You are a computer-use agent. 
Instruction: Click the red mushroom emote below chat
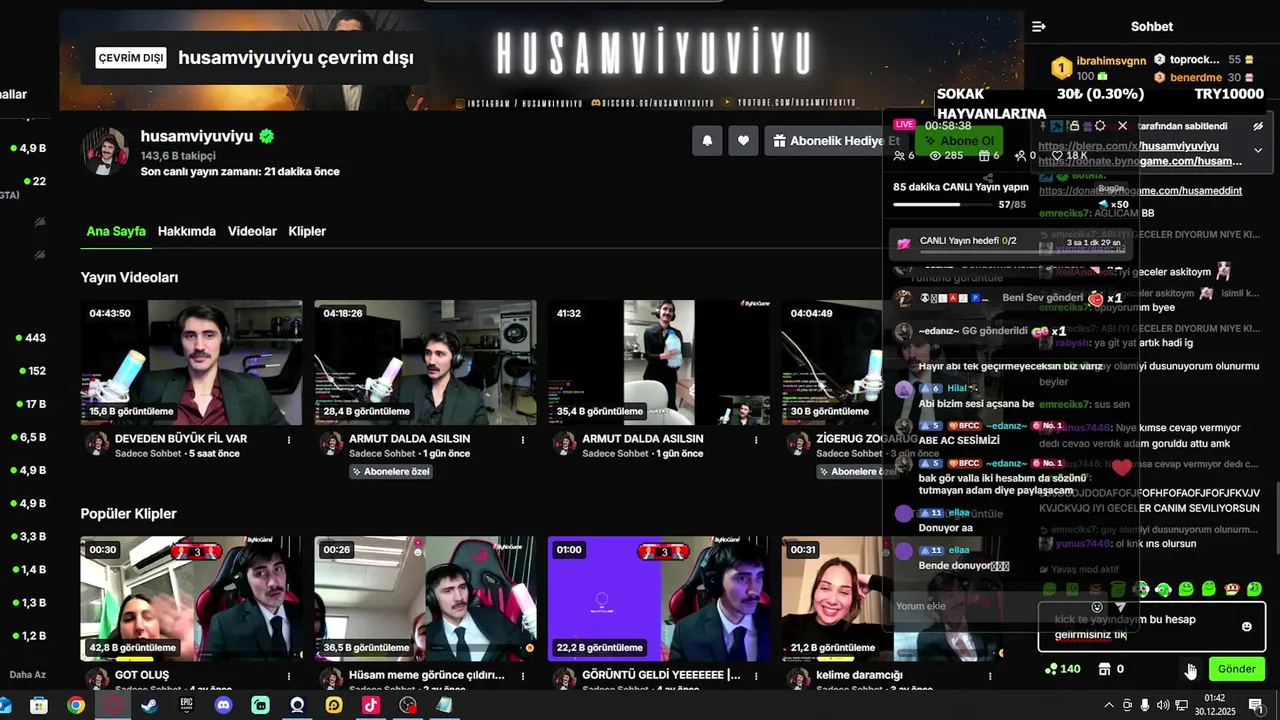pos(1232,590)
